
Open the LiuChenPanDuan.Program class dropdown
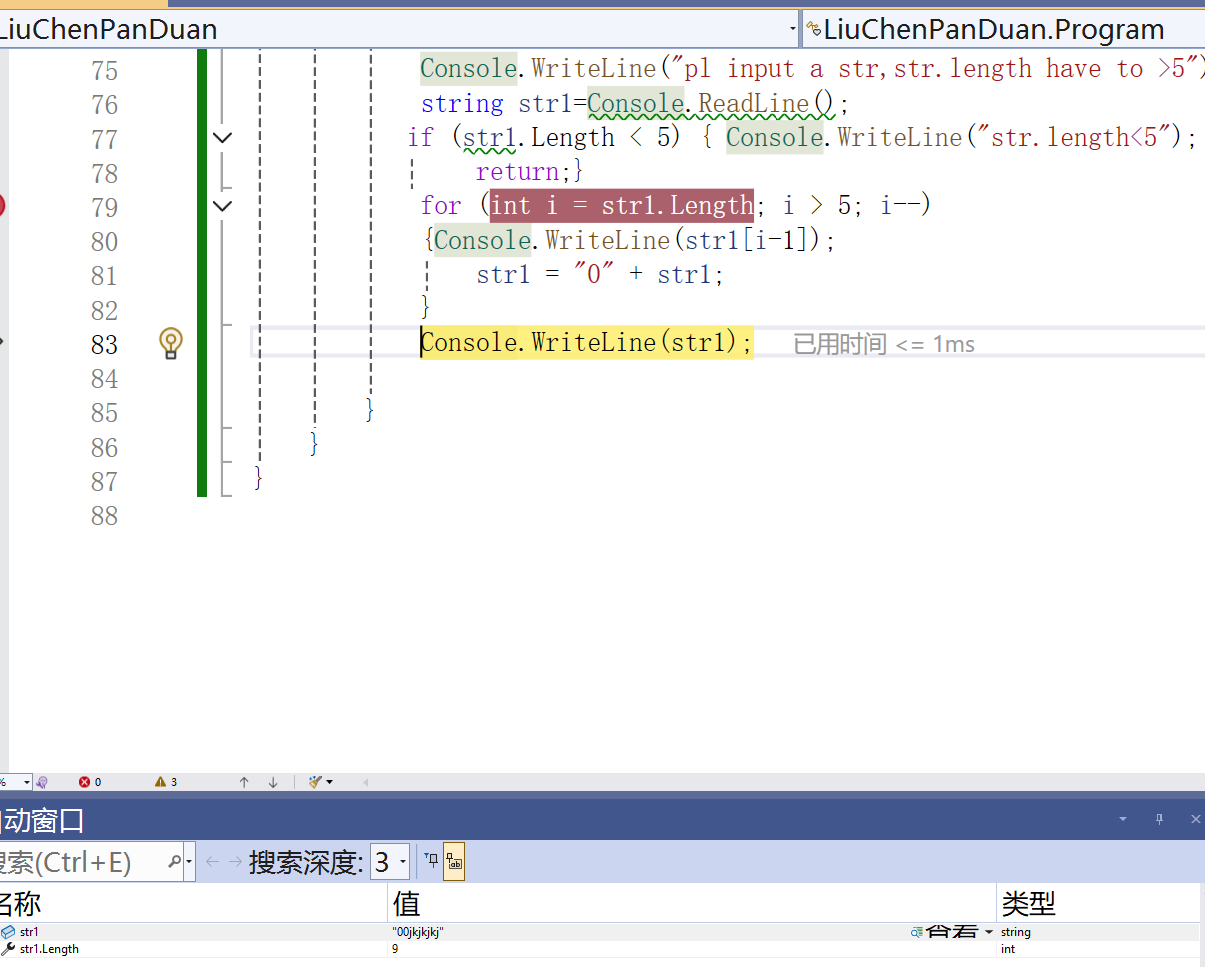tap(1004, 29)
